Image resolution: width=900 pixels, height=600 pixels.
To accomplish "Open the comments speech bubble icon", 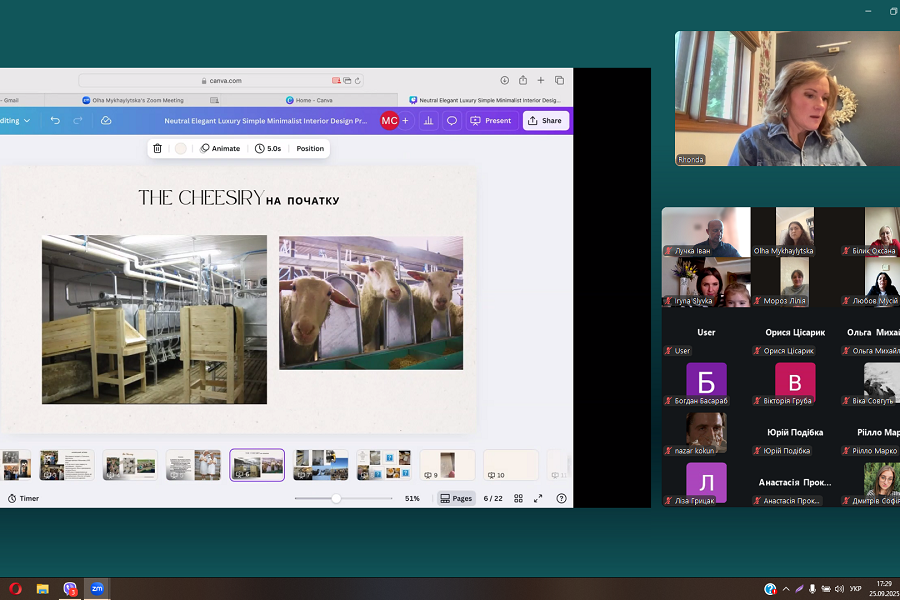I will point(452,121).
